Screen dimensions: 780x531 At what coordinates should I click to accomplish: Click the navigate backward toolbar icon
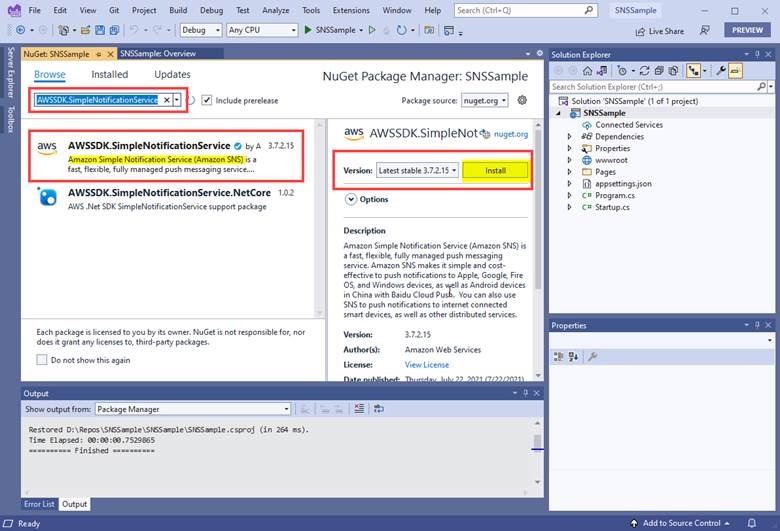(x=20, y=30)
